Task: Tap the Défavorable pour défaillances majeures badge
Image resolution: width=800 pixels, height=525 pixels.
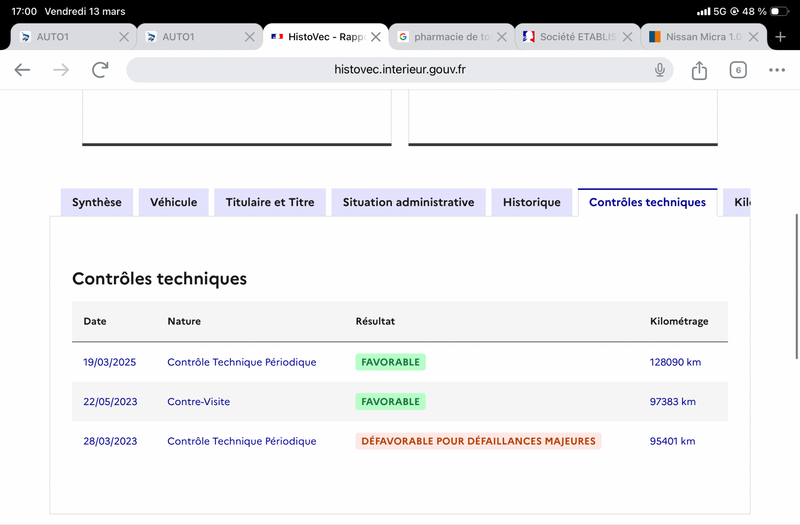Action: [x=478, y=441]
